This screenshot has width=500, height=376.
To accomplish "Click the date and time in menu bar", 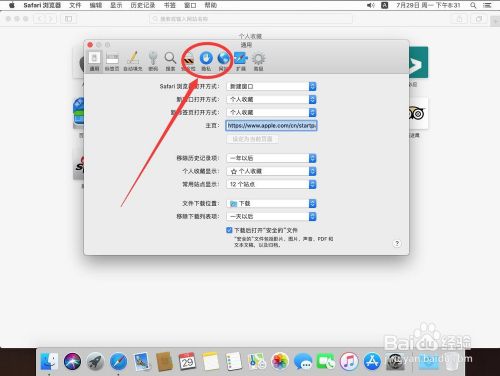I will (x=428, y=5).
